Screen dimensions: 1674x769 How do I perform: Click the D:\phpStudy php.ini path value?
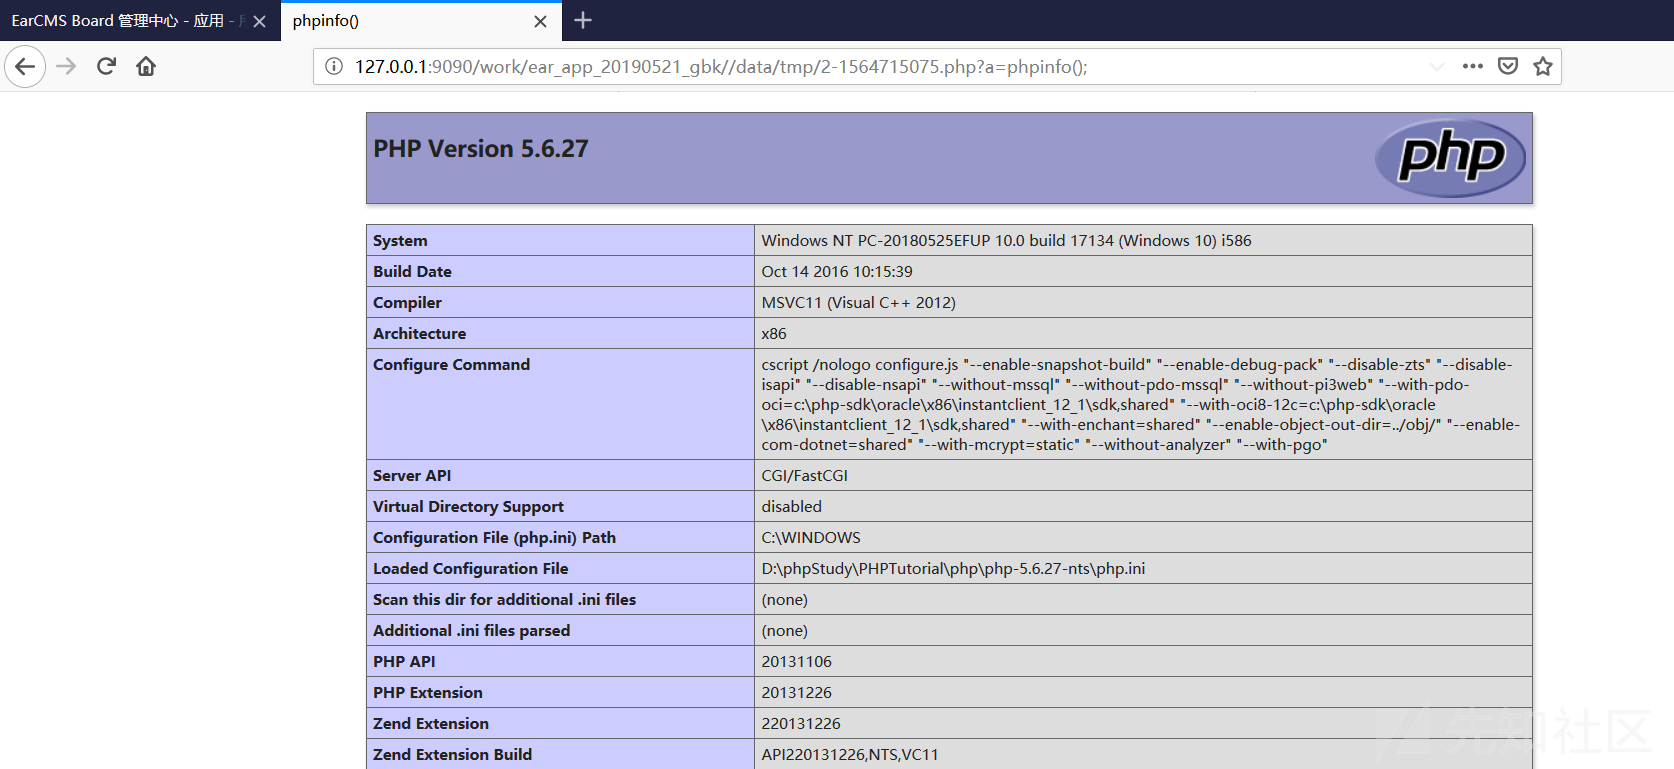click(953, 569)
